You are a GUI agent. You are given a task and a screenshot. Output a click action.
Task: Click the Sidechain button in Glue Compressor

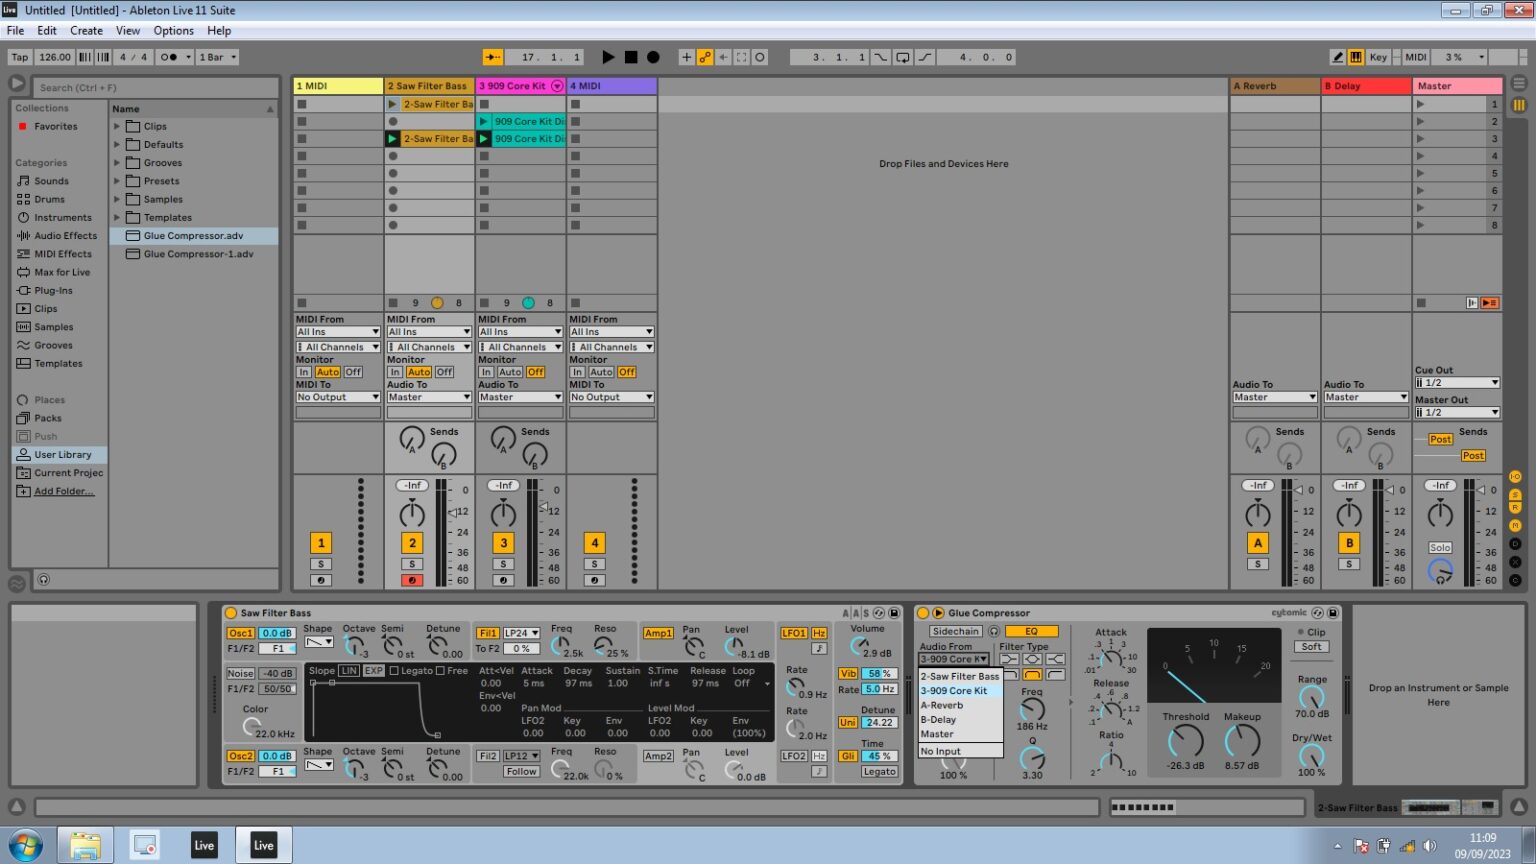coord(956,632)
